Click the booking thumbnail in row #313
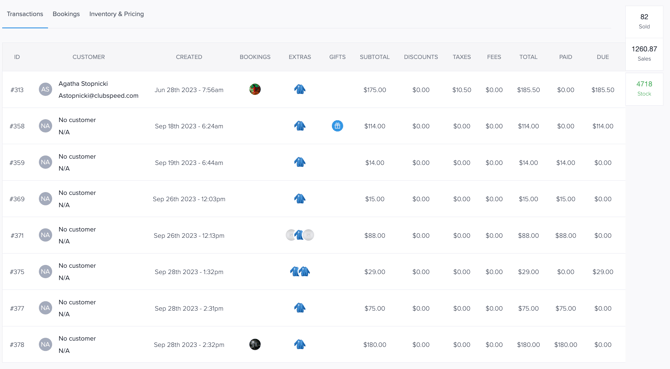The image size is (670, 369). pyautogui.click(x=255, y=89)
